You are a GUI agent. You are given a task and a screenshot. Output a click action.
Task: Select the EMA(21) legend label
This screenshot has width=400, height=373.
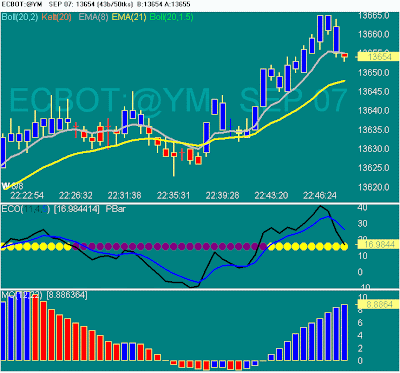pyautogui.click(x=129, y=17)
